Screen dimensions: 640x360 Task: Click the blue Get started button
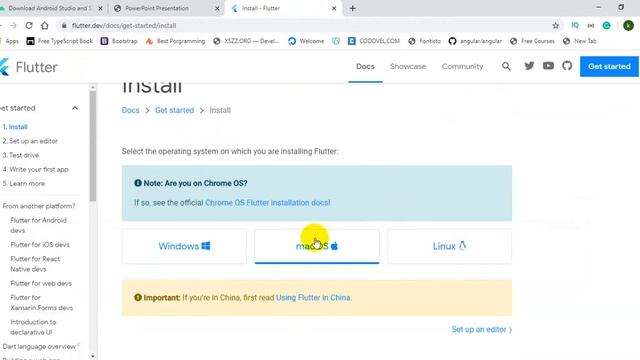point(609,66)
